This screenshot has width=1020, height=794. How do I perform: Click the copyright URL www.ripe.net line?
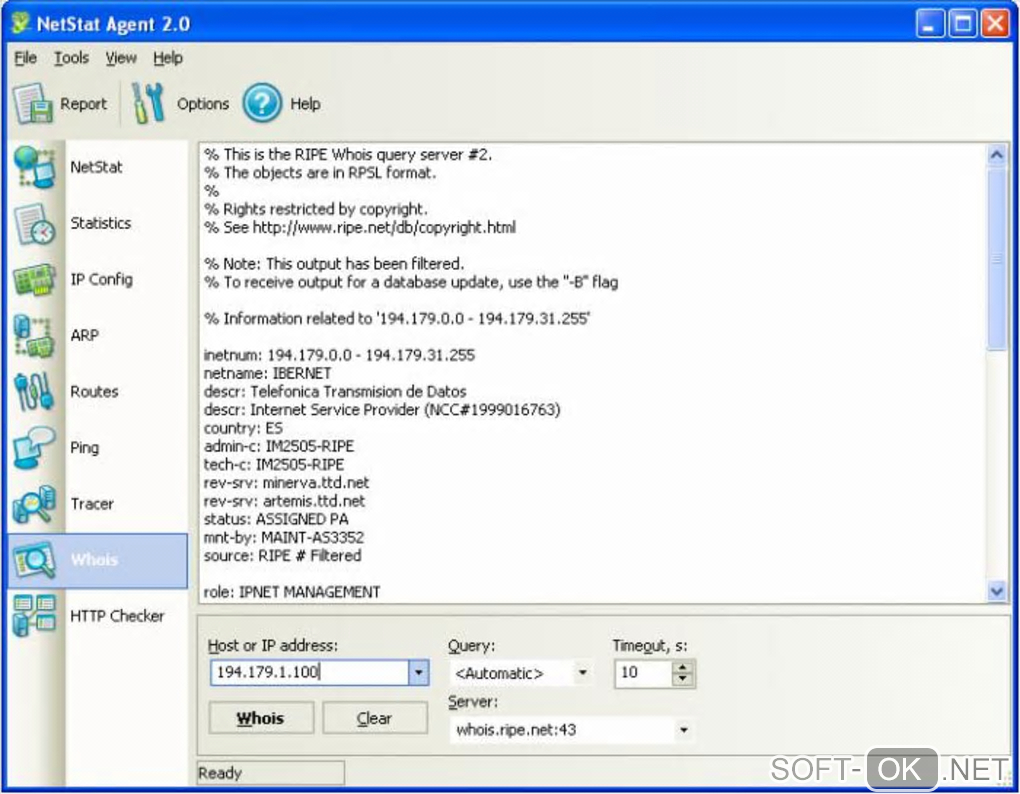coord(360,228)
